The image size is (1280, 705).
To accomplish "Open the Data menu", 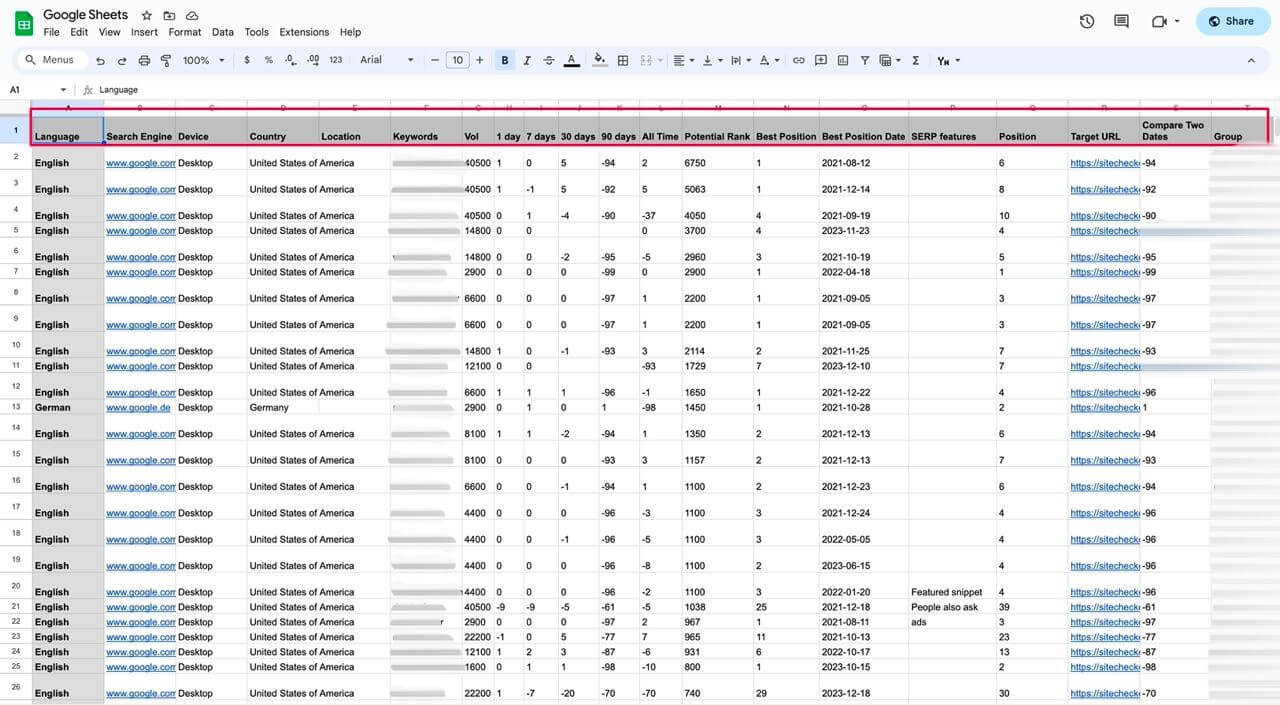I will point(223,32).
